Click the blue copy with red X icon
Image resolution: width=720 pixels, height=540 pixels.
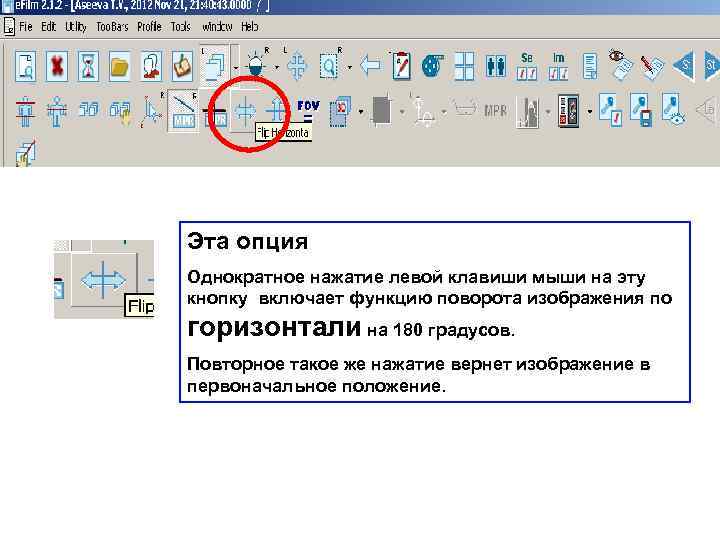coord(340,112)
